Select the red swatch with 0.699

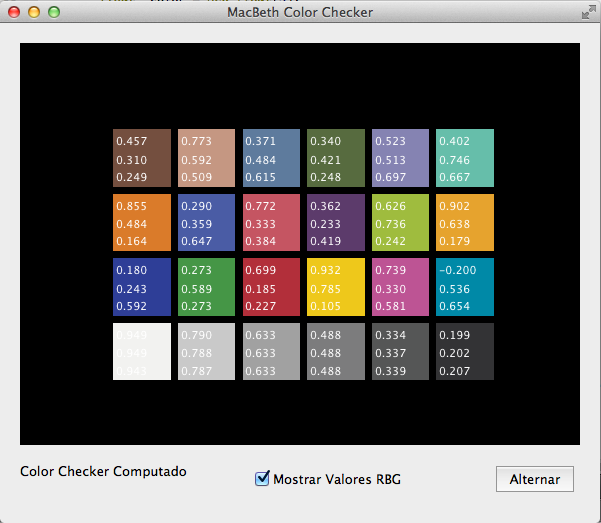click(x=271, y=287)
